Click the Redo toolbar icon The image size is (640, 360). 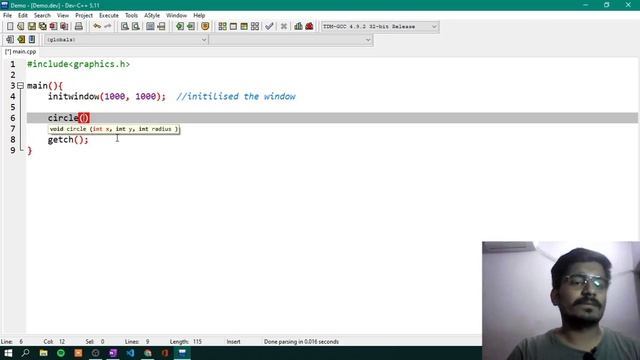tap(108, 27)
